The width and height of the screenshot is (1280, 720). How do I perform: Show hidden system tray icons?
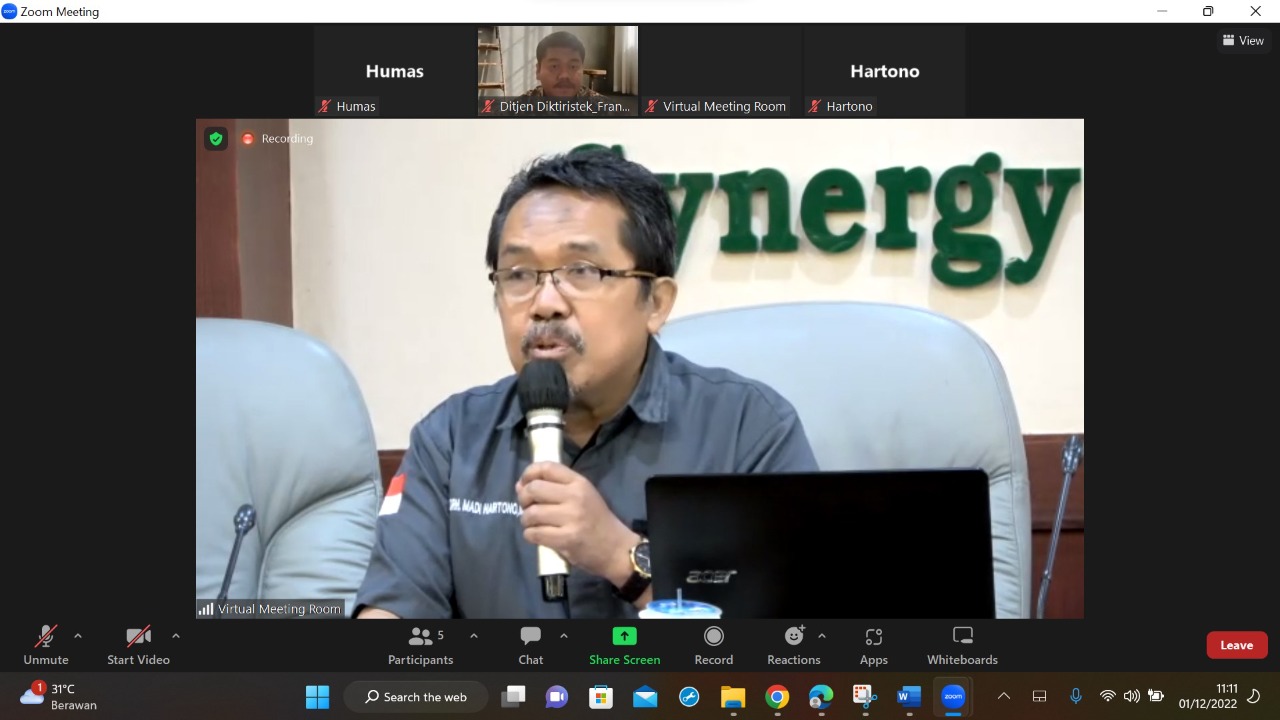click(x=1004, y=697)
